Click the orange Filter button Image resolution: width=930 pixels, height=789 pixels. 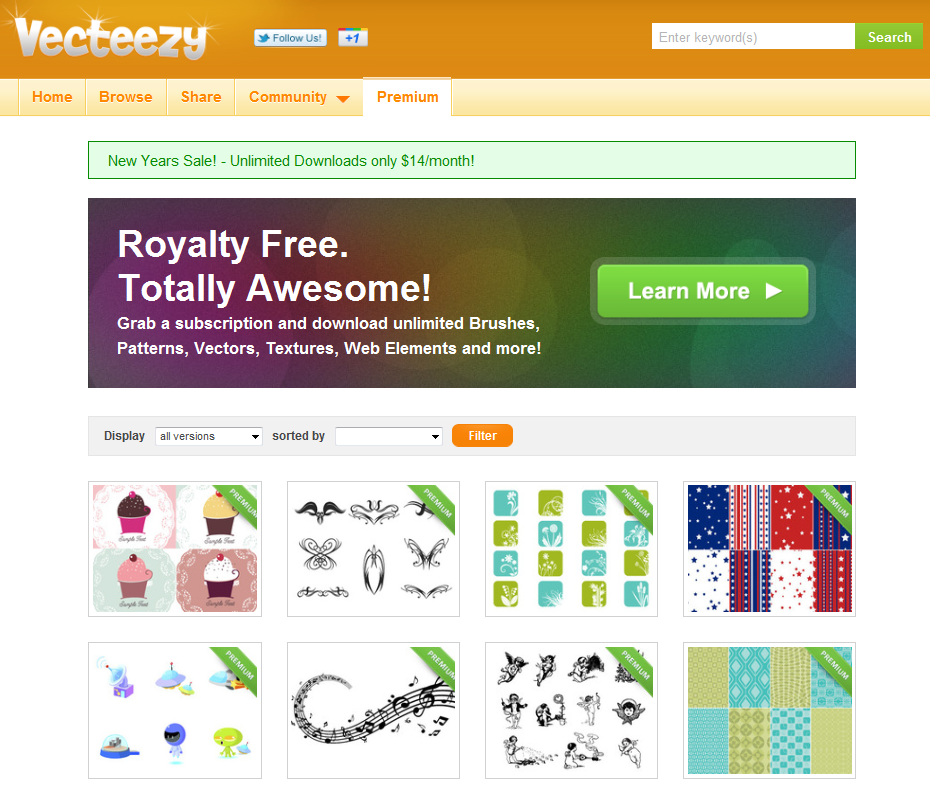[x=482, y=435]
